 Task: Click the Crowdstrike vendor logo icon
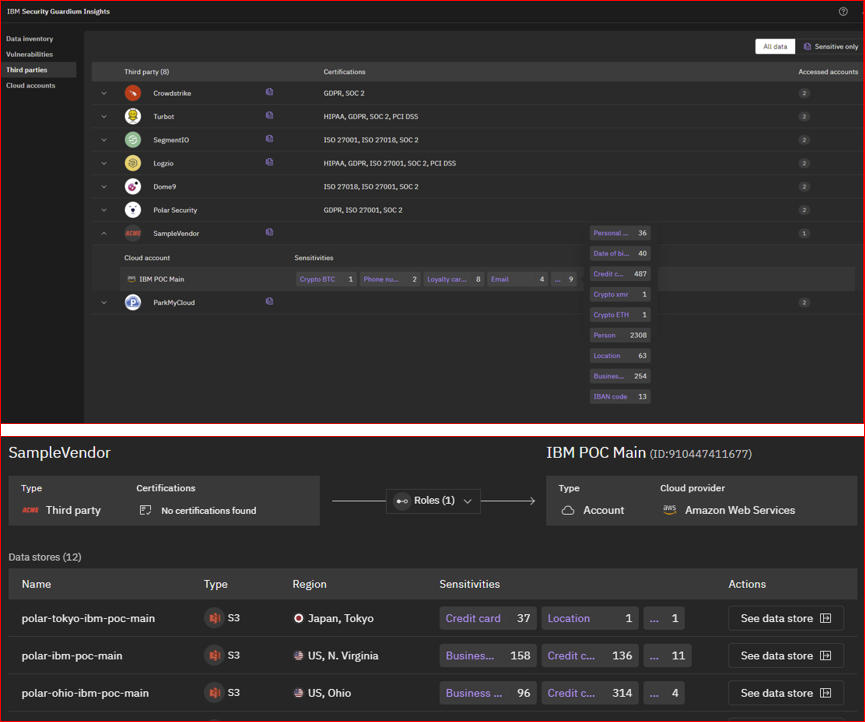pos(133,93)
